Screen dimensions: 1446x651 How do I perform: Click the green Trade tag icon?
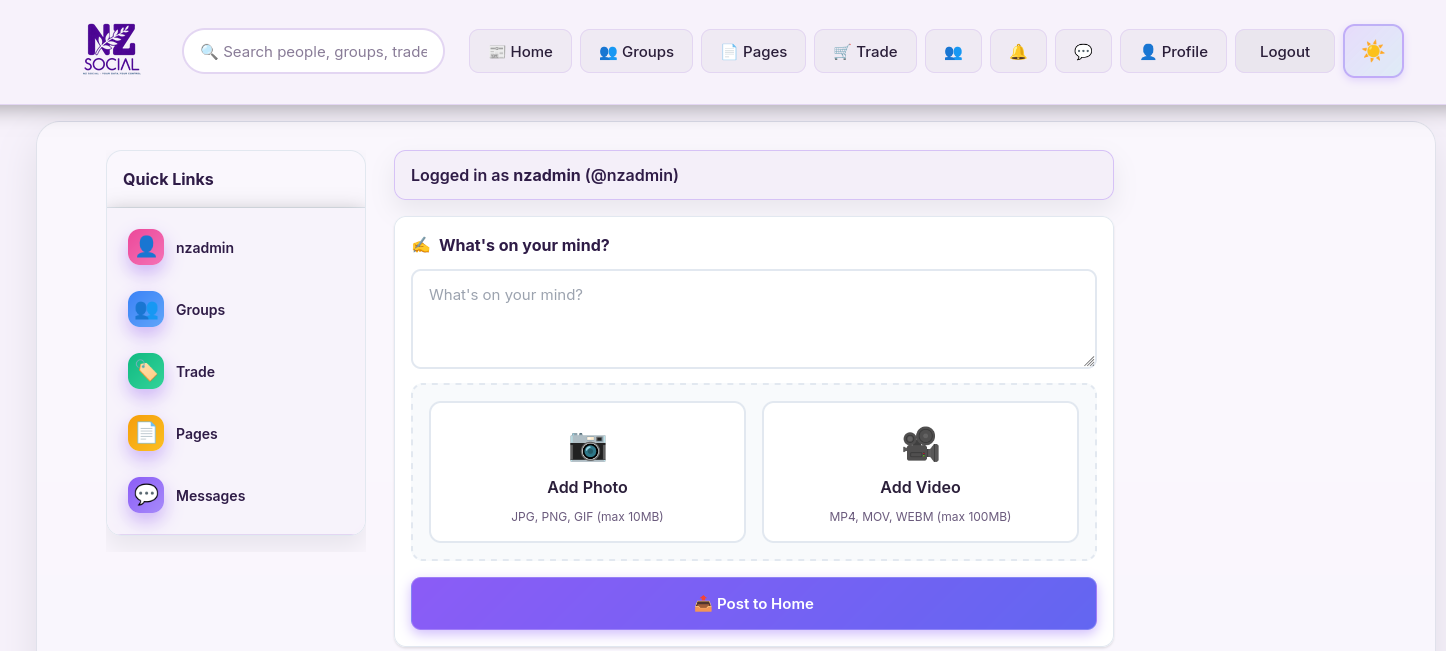click(x=146, y=371)
